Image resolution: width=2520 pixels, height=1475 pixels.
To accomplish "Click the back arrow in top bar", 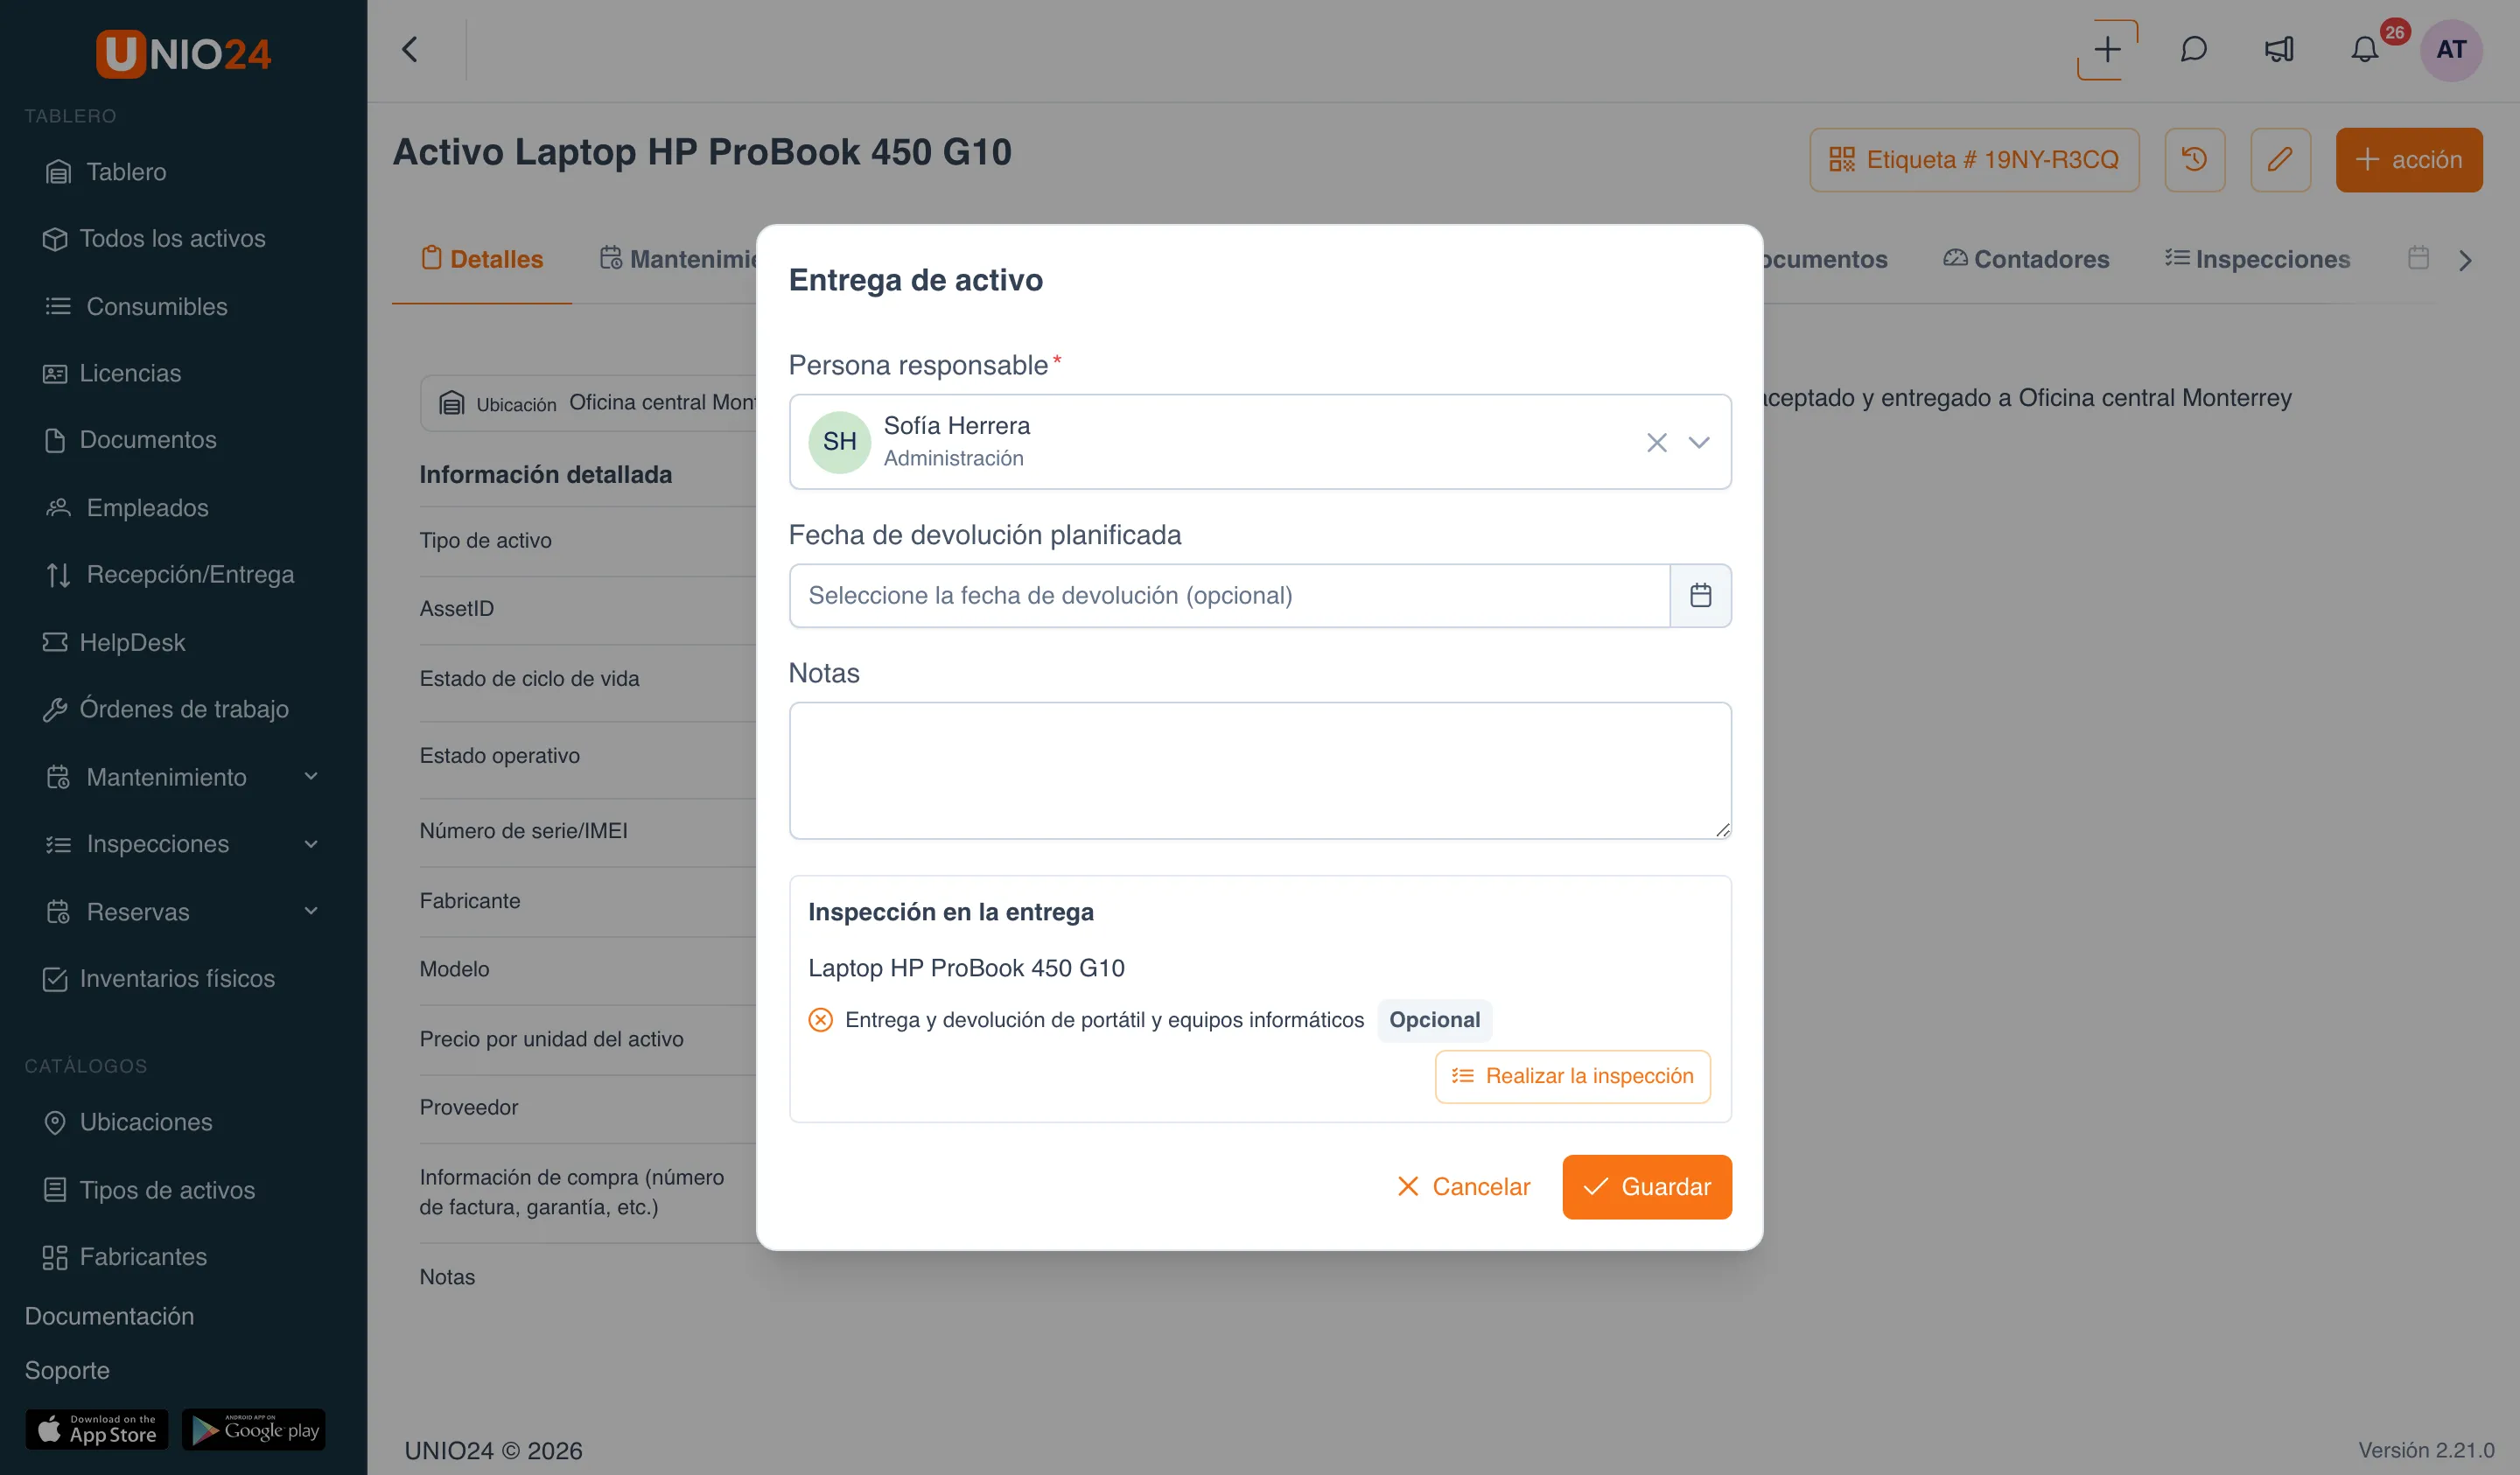I will (410, 49).
